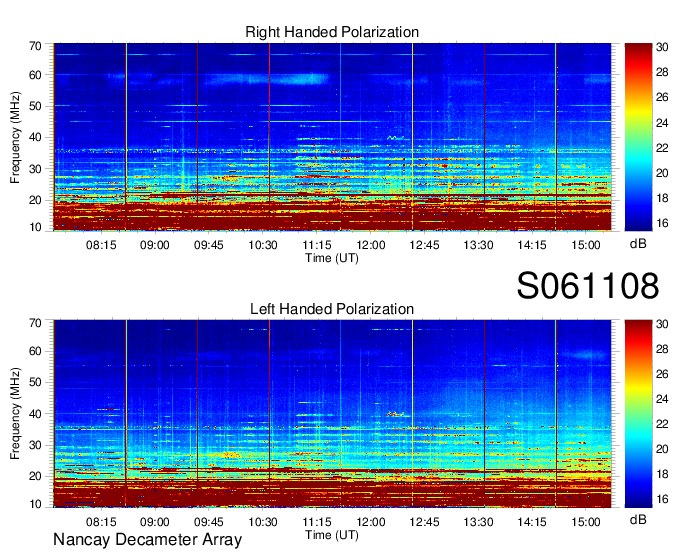Click the 60 MHz tick on the upper plot
The width and height of the screenshot is (680, 552).
tap(35, 75)
